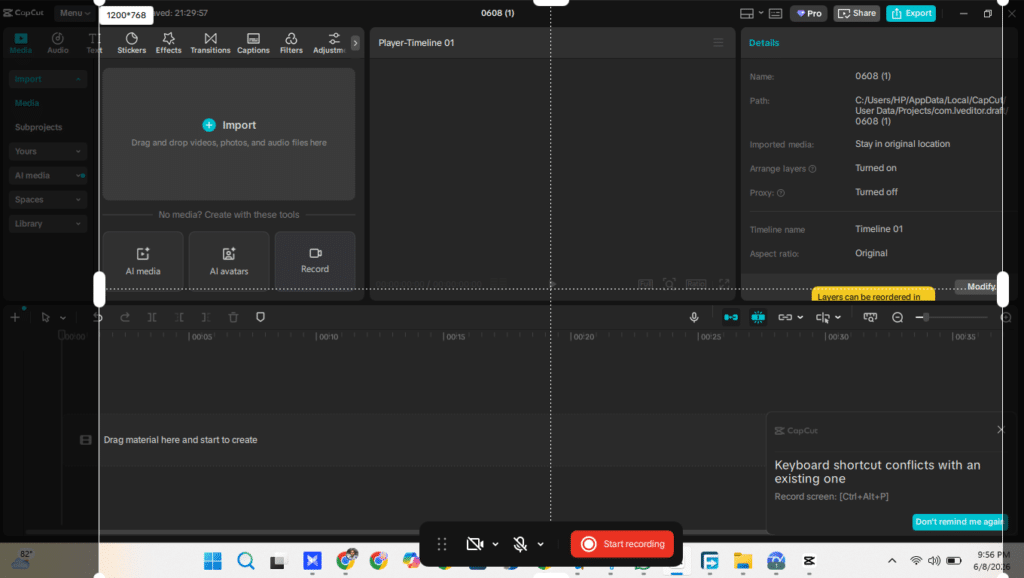
Task: Open the linkage options dropdown
Action: [800, 318]
